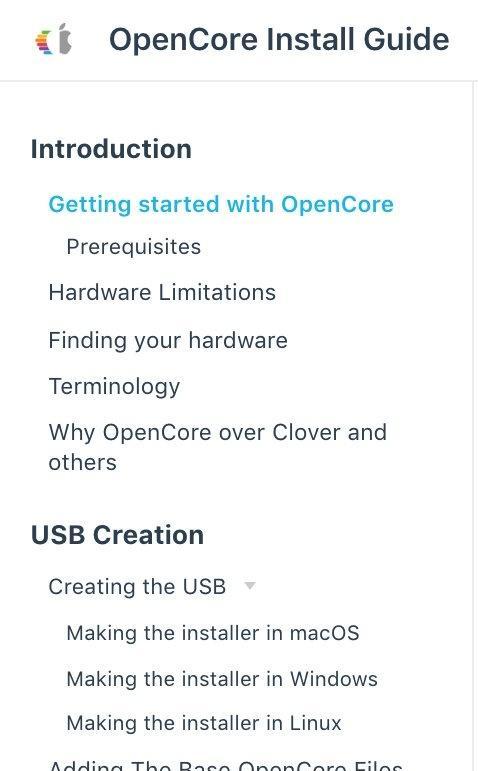Click the colored stripes of the logo
The height and width of the screenshot is (771, 478).
[x=44, y=42]
